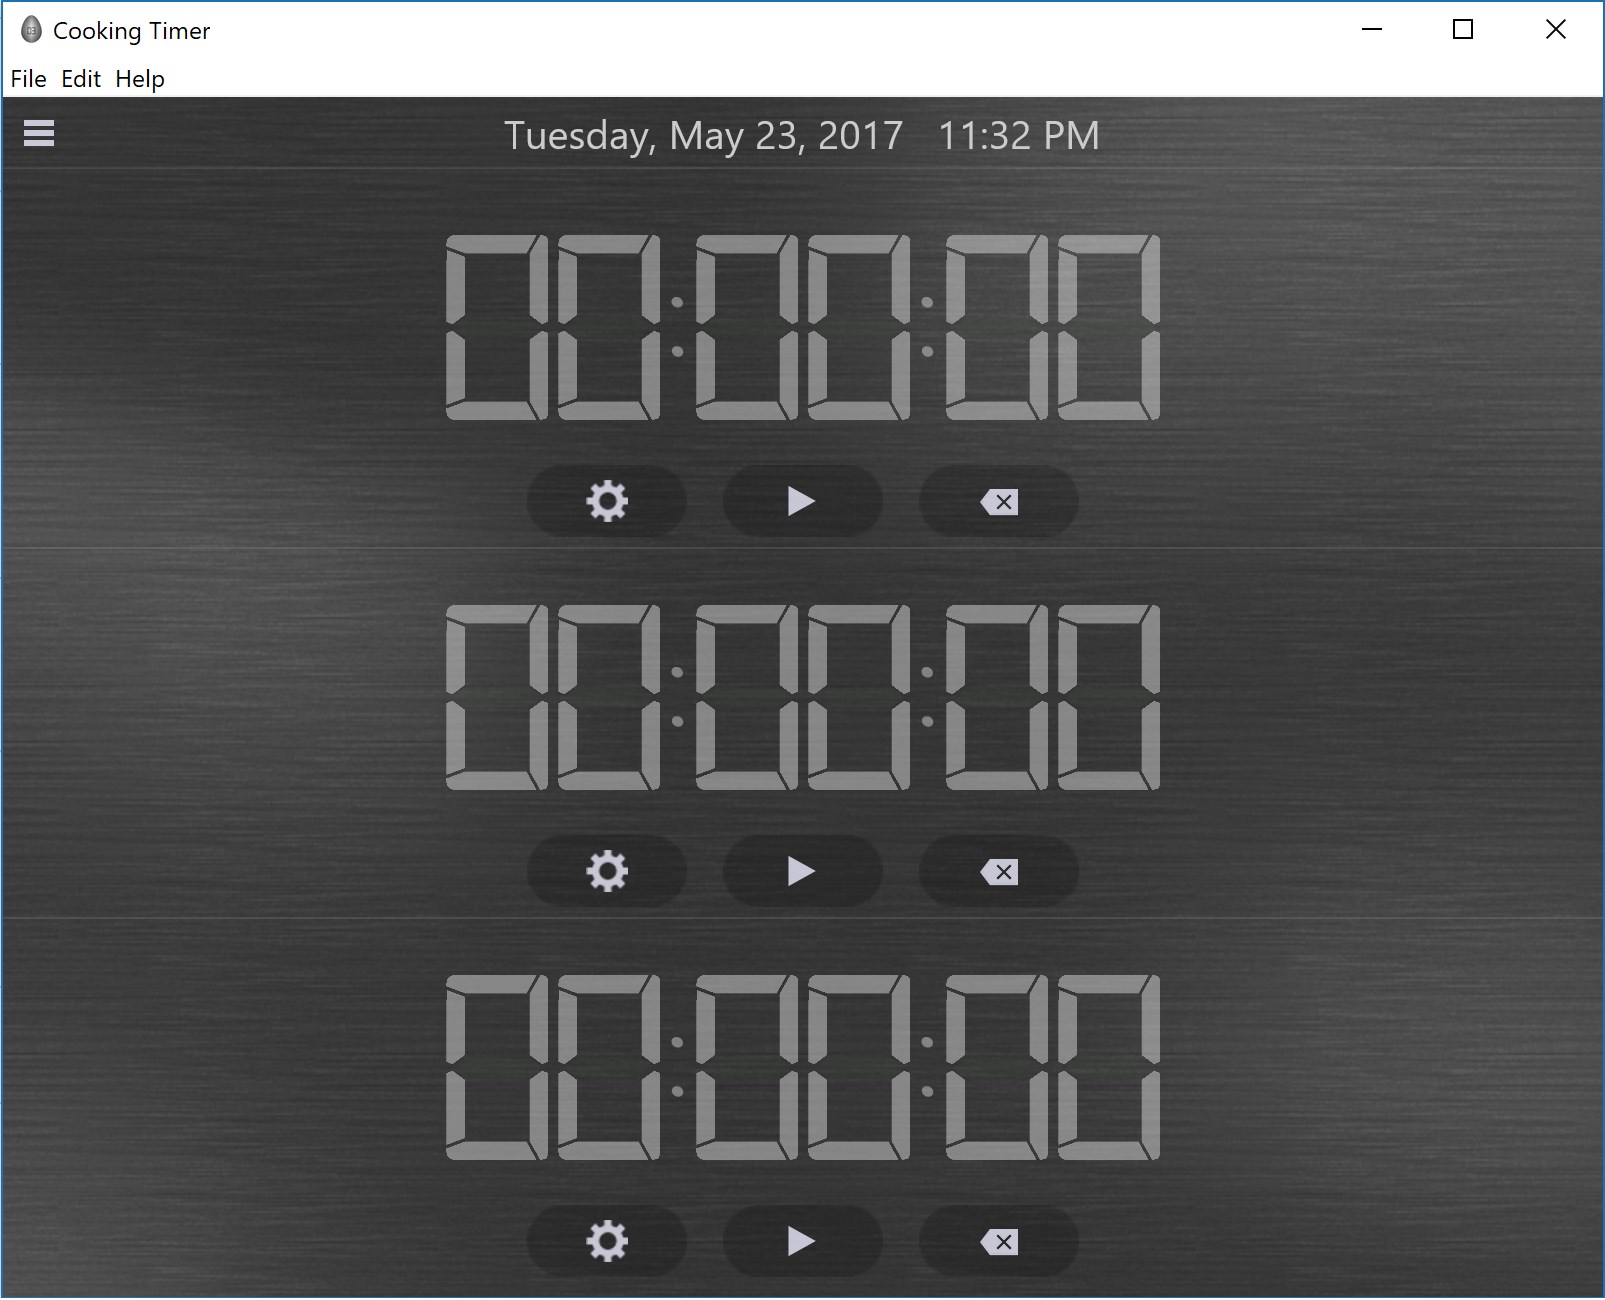1605x1300 pixels.
Task: Clear the middle timer's value
Action: (997, 871)
